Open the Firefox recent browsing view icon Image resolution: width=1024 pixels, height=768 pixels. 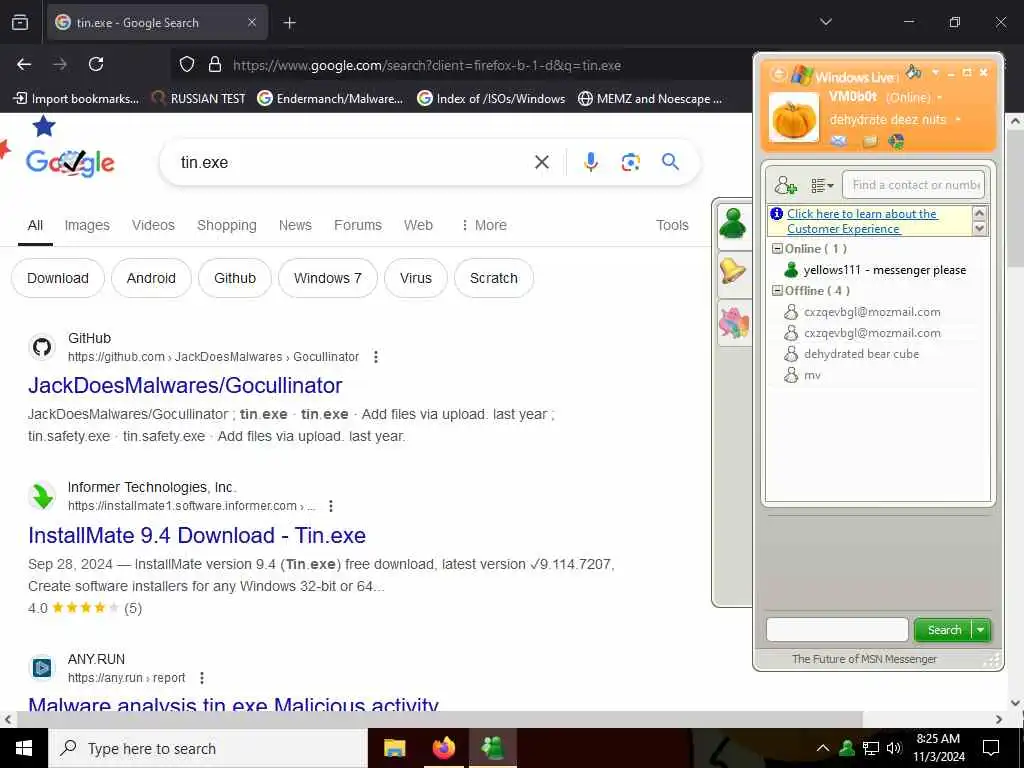coord(20,22)
